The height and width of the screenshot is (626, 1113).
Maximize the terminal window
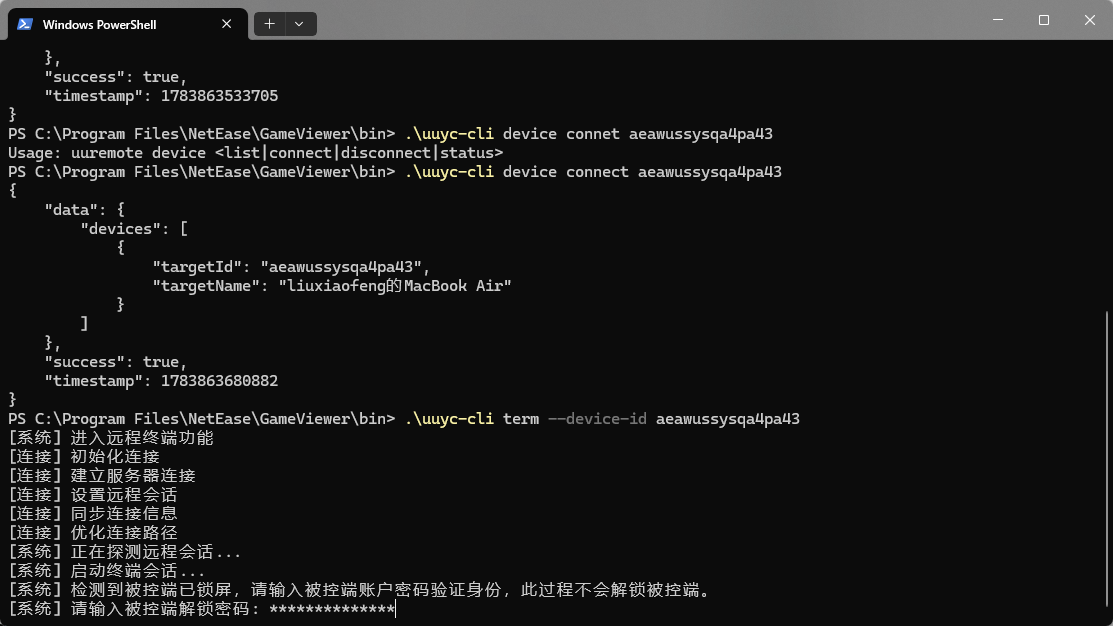coord(1043,20)
